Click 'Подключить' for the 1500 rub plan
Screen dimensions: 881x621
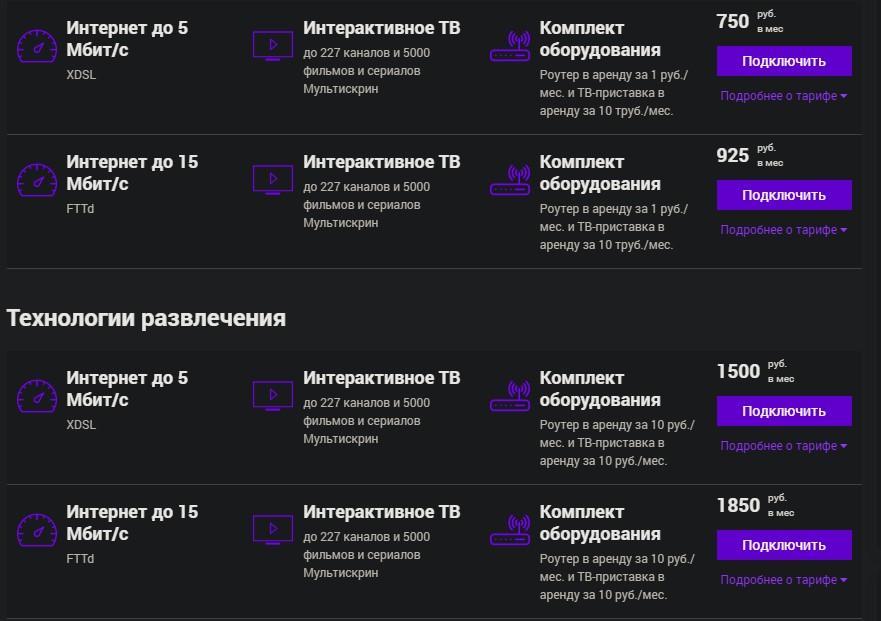[x=784, y=411]
